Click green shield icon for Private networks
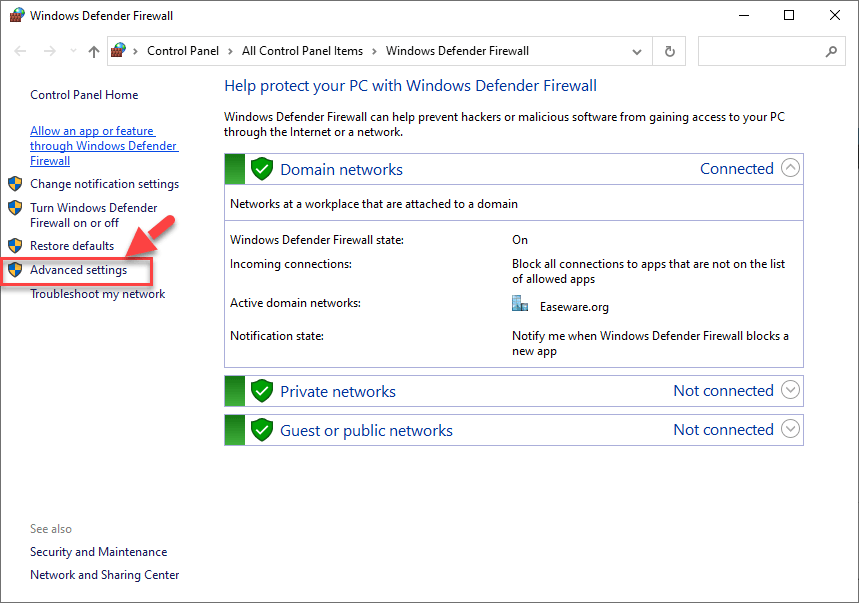Viewport: 859px width, 603px height. click(x=262, y=390)
